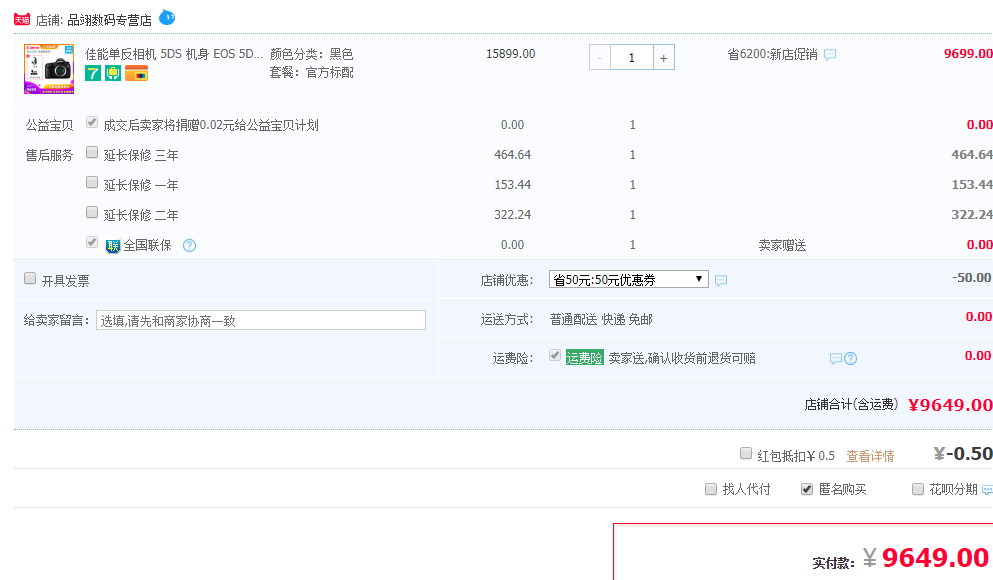Click the green 7-day return badge icon
The width and height of the screenshot is (993, 580).
[93, 73]
